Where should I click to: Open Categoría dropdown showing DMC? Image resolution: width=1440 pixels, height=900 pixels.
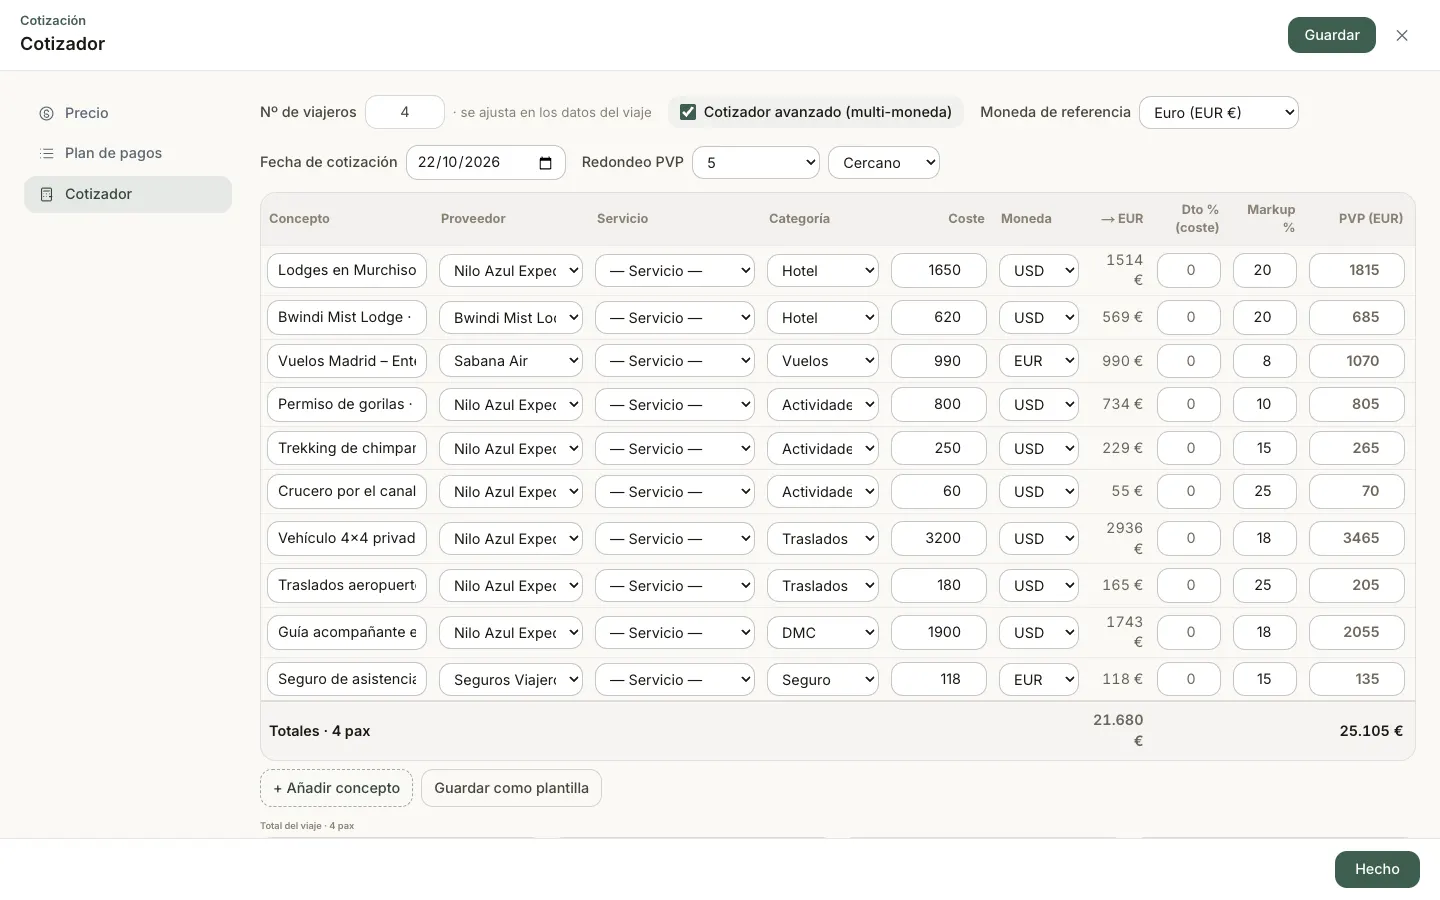(823, 633)
